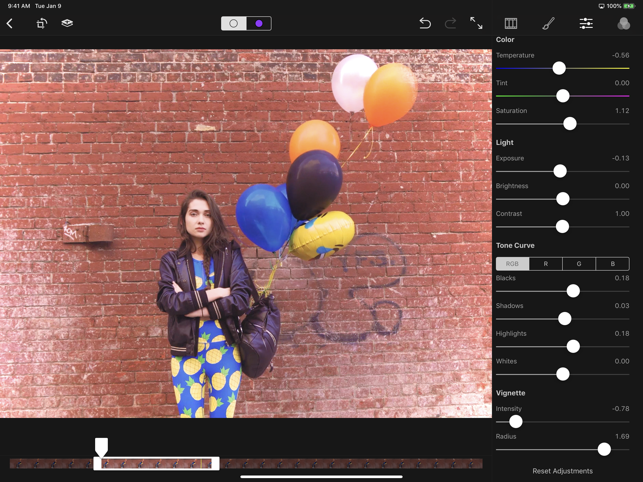Image resolution: width=643 pixels, height=482 pixels.
Task: Click the 9:41 AM clock in status bar
Action: [x=19, y=6]
